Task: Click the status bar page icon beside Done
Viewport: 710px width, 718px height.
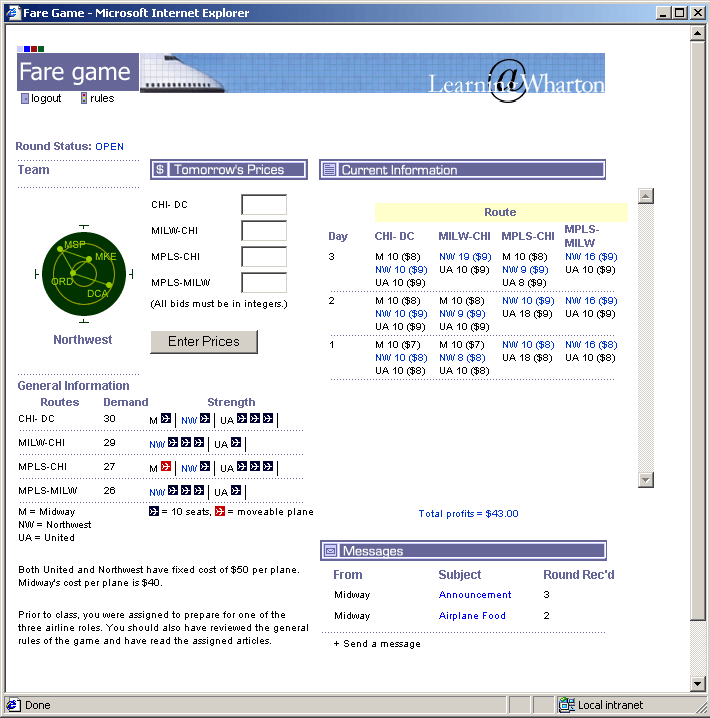Action: click(13, 705)
